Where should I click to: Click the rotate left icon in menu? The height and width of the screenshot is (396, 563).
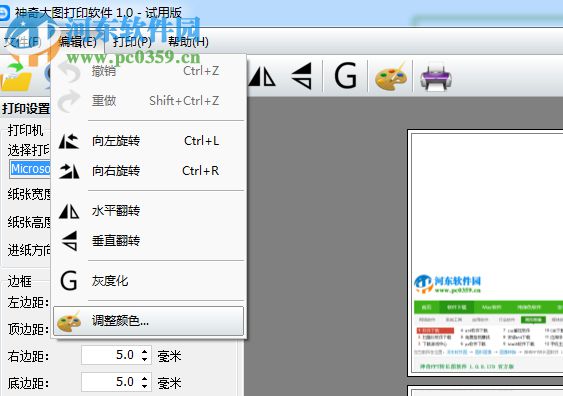click(69, 141)
